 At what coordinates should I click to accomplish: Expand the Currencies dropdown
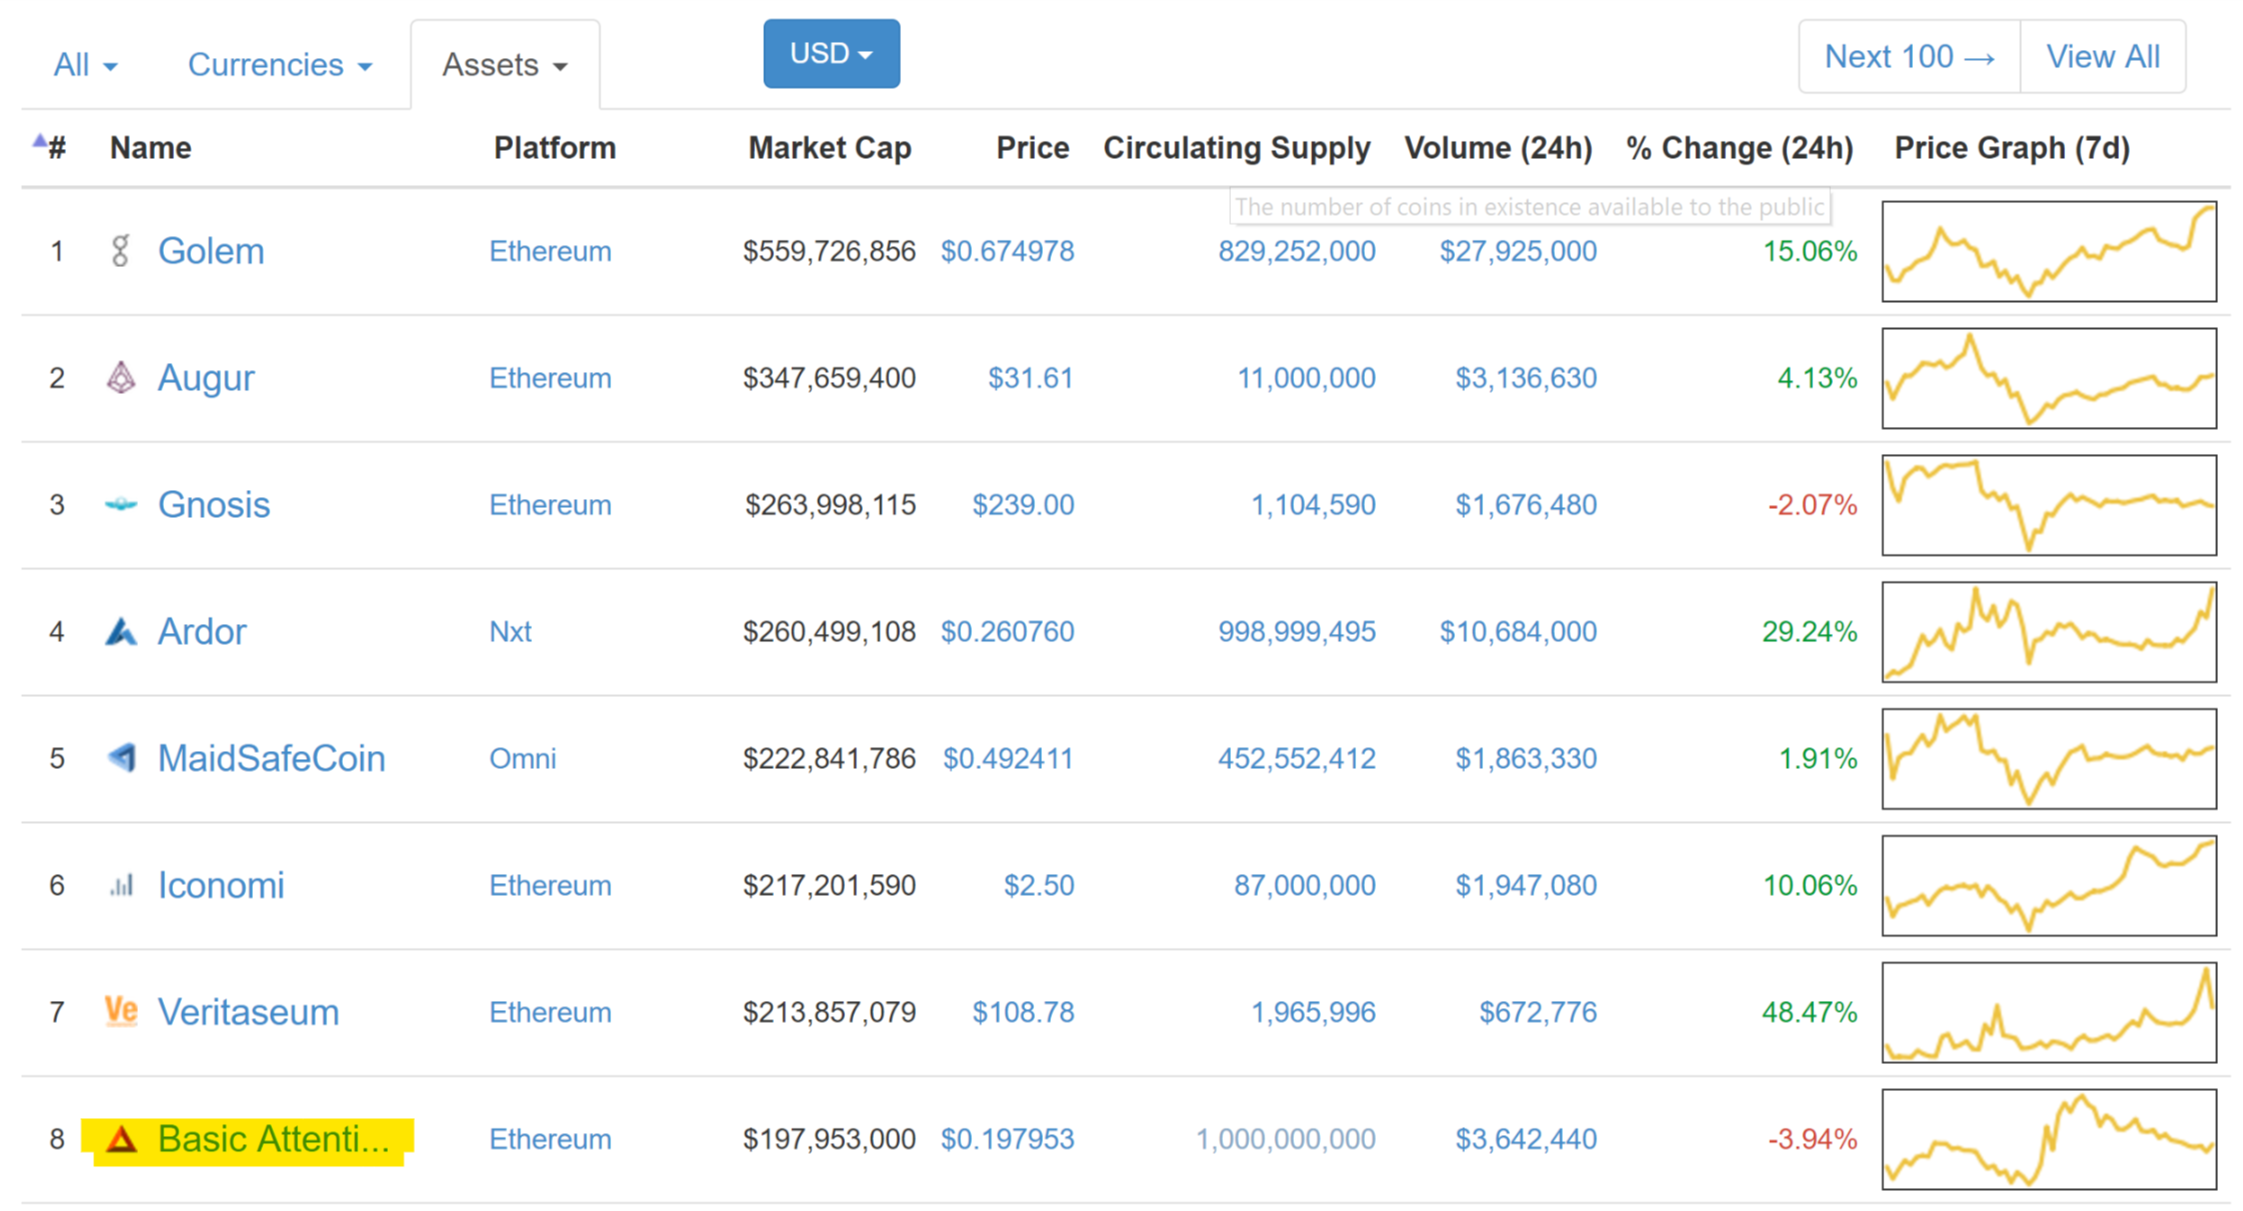click(x=280, y=65)
